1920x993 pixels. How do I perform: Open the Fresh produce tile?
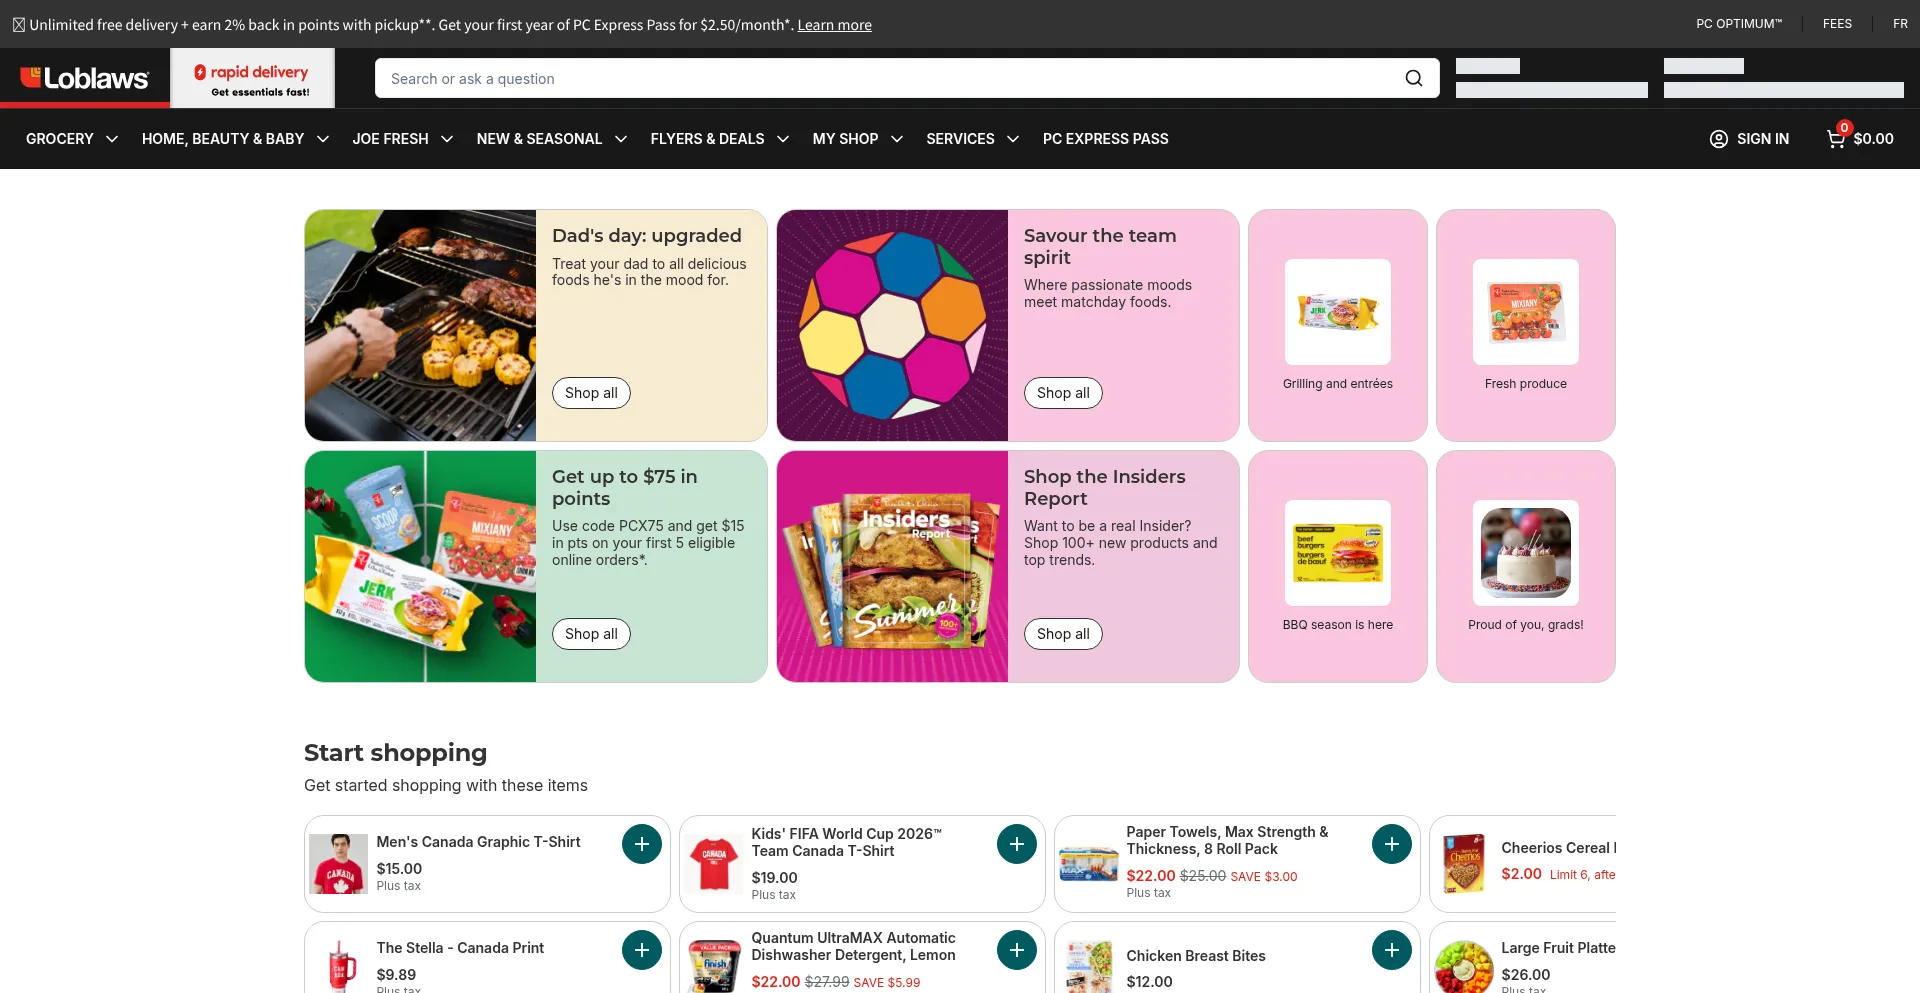(x=1526, y=325)
